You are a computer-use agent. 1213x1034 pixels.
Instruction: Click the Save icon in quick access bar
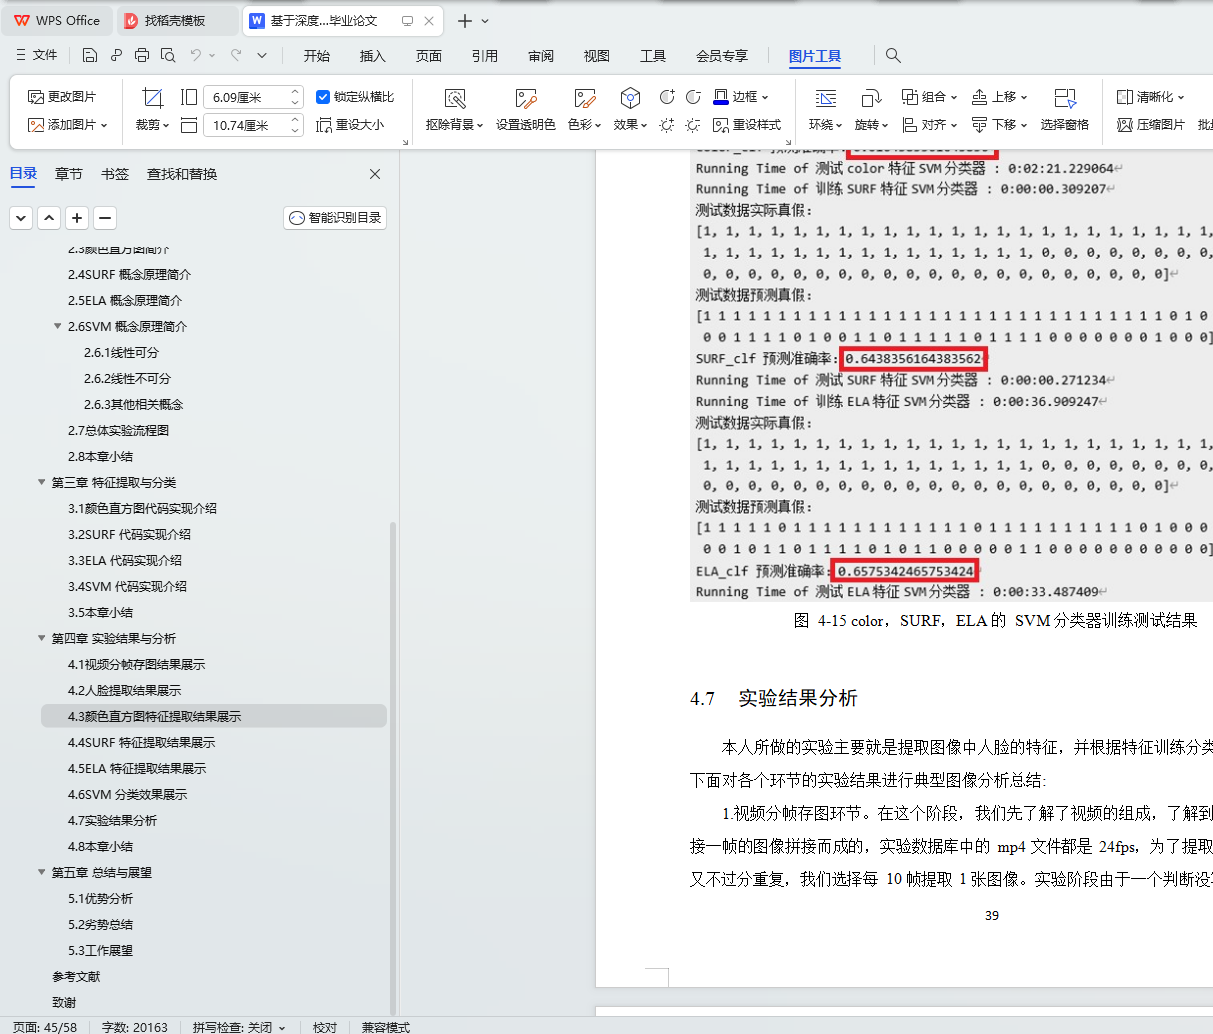[90, 56]
